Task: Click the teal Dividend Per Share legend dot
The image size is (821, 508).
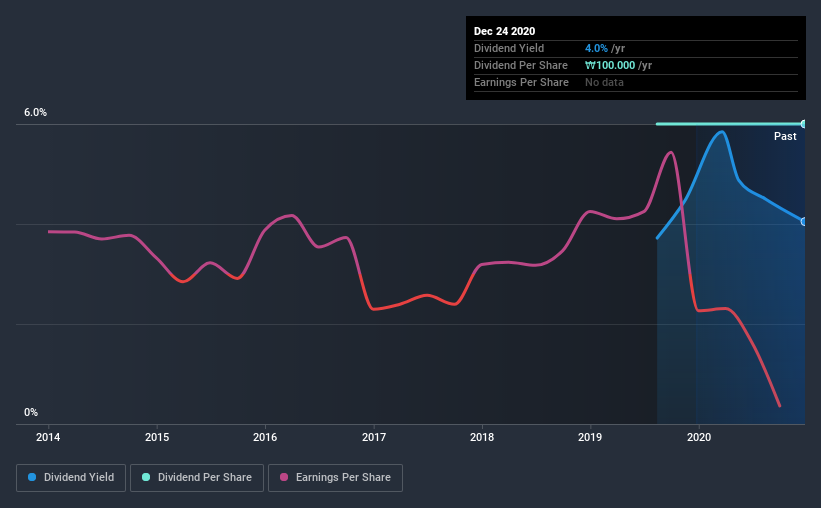Action: (146, 477)
